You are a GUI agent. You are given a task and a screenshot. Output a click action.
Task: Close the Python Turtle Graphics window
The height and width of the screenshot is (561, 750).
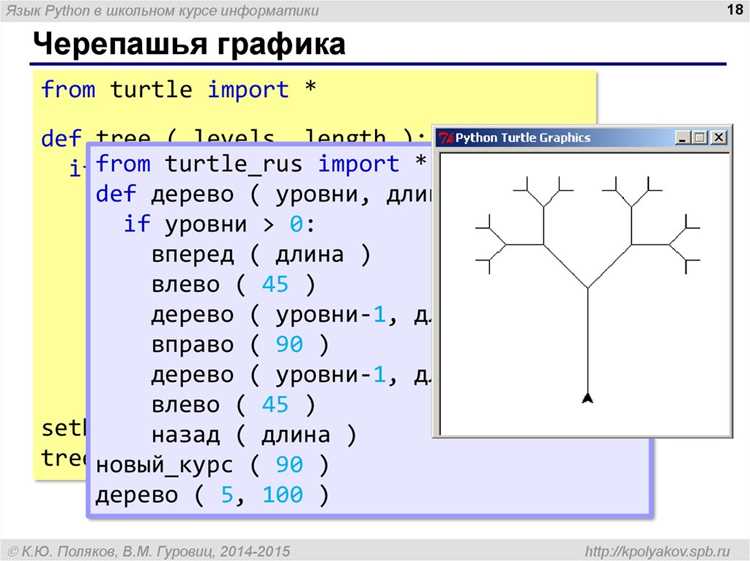[x=718, y=138]
